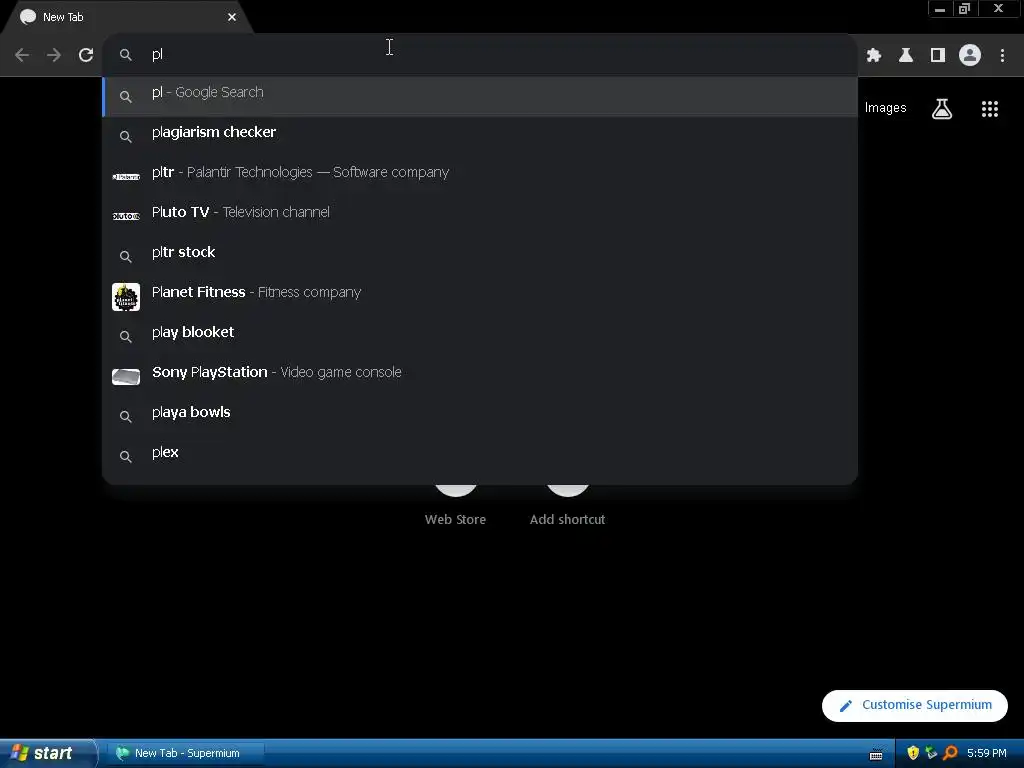Reload the page with refresh icon
This screenshot has width=1024, height=768.
point(86,55)
